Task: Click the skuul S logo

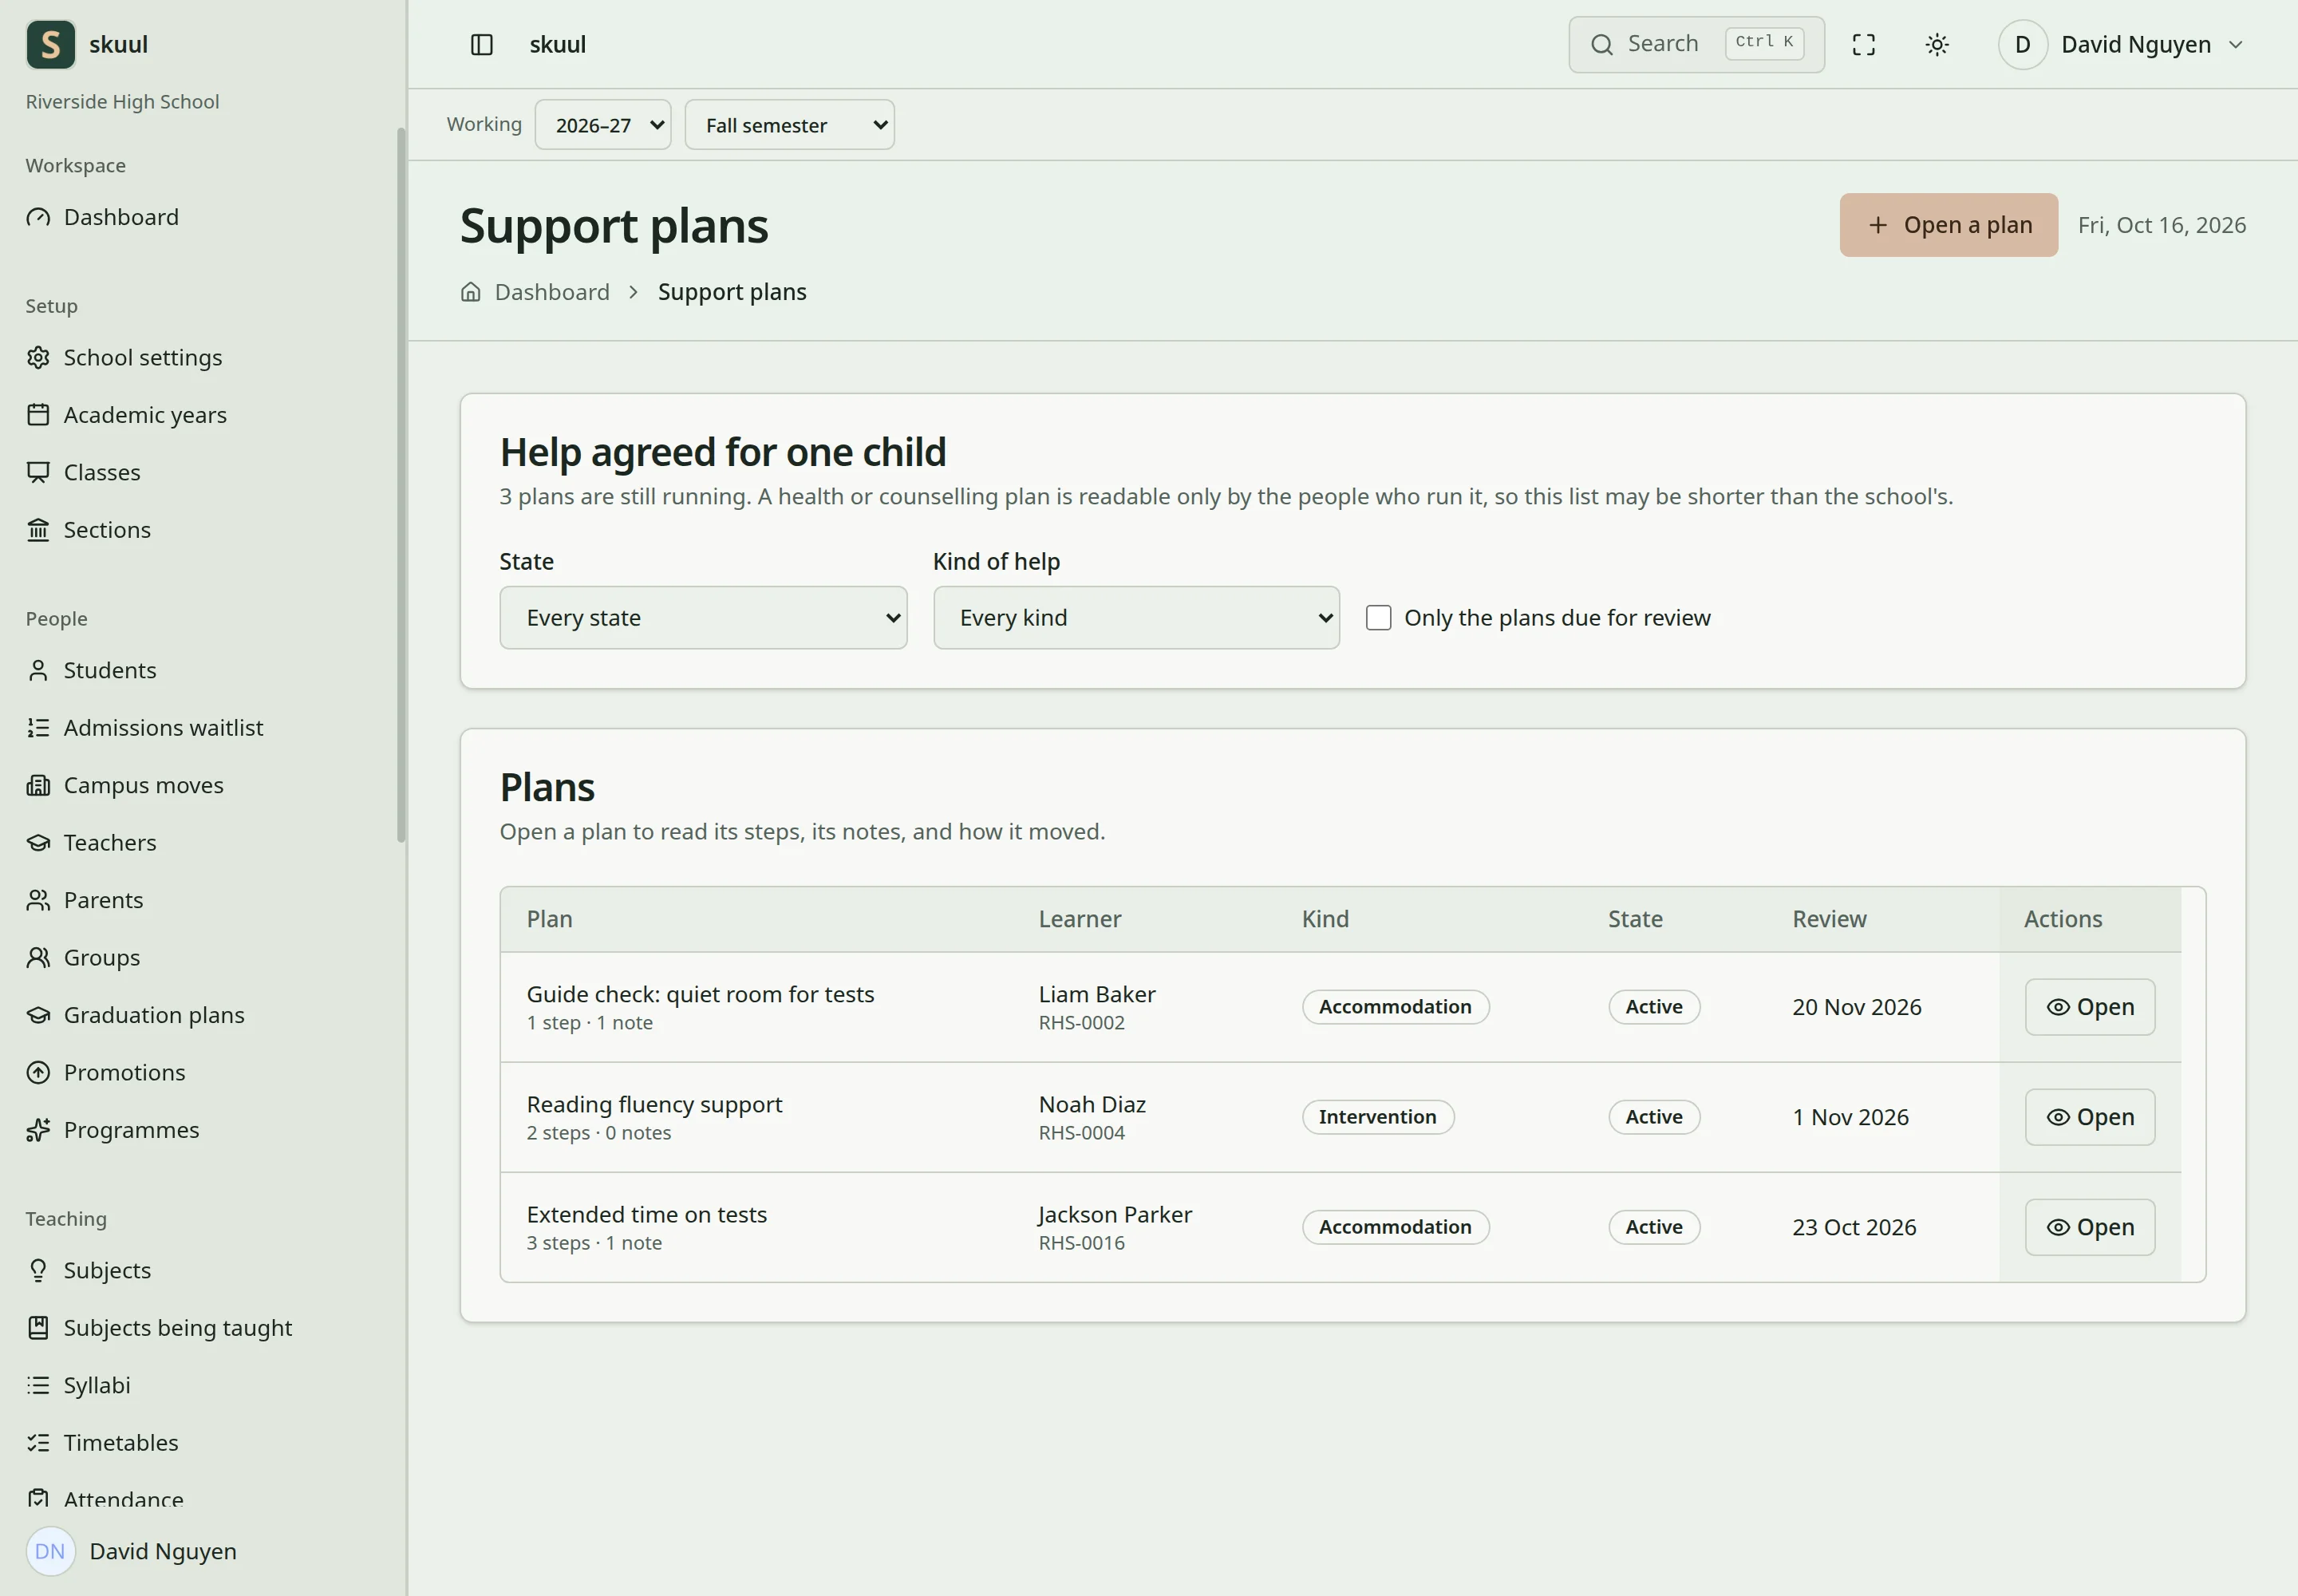Action: 51,45
